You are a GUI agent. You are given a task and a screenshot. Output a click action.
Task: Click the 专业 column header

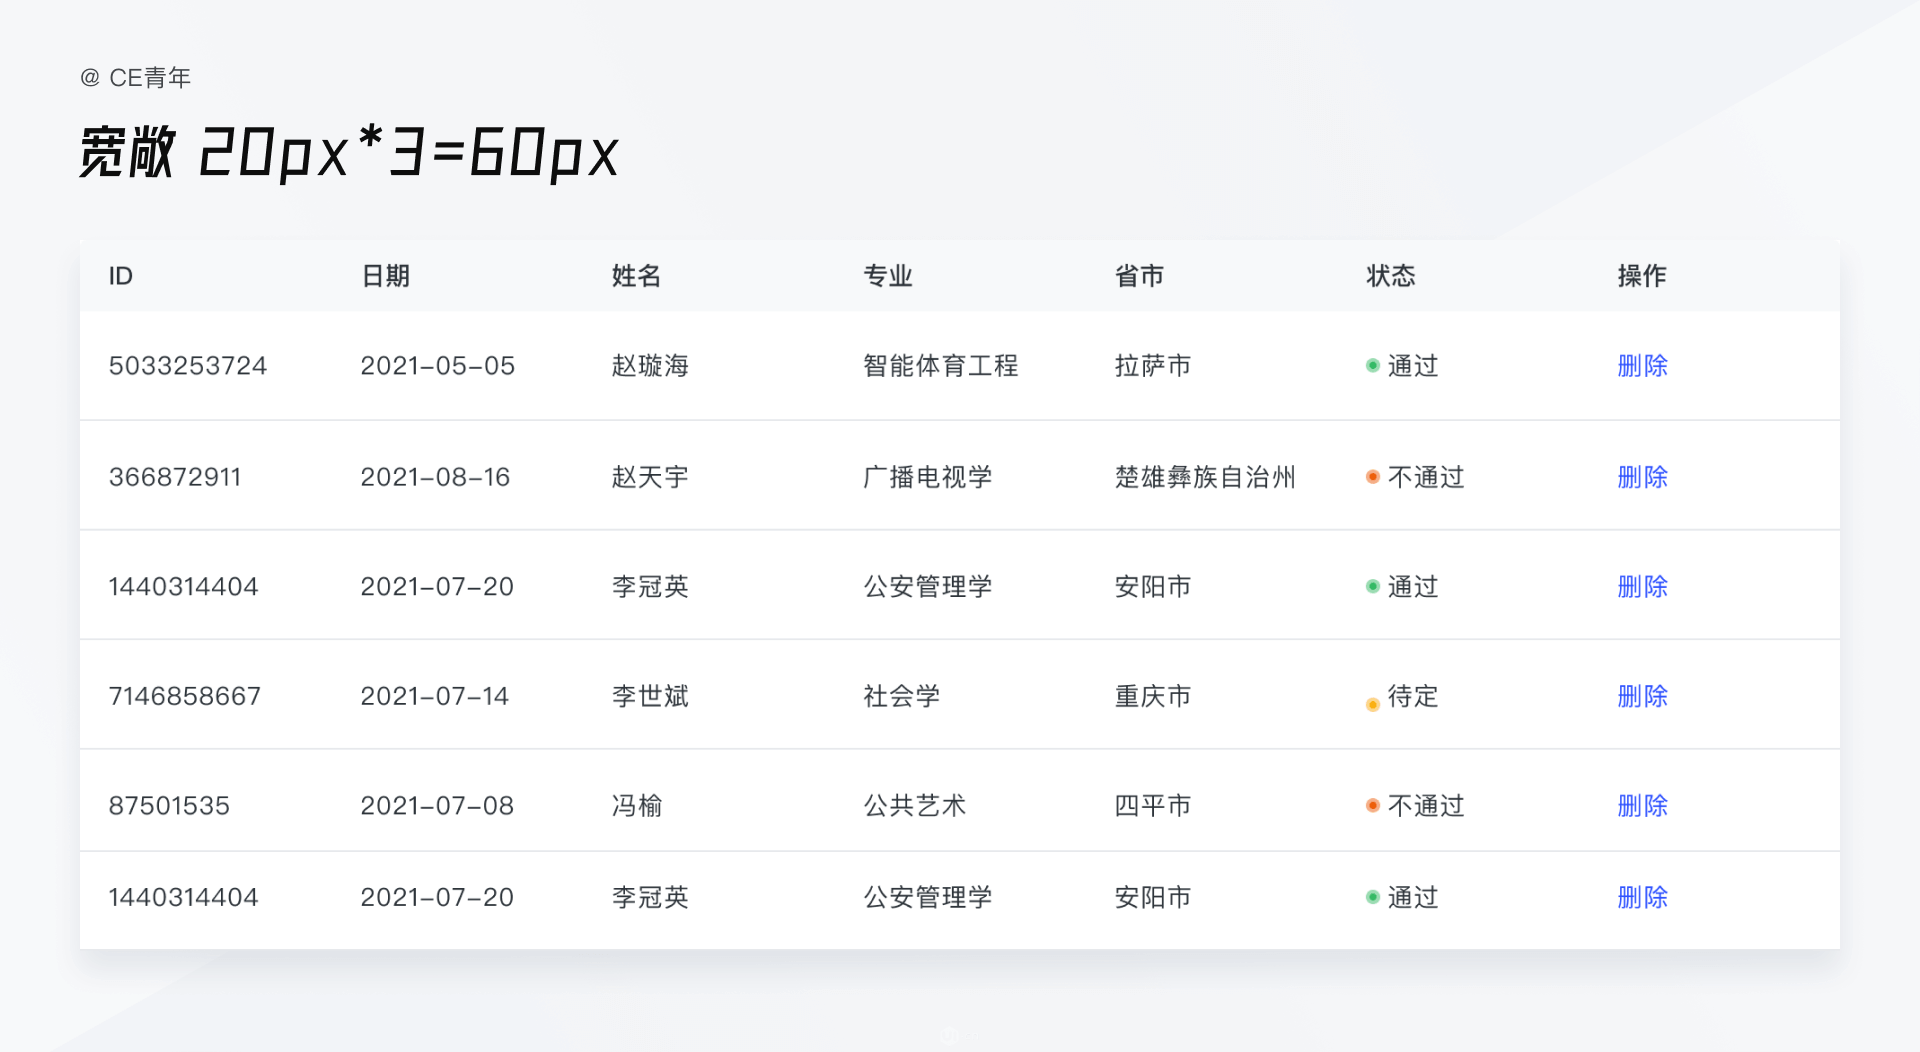click(x=888, y=276)
